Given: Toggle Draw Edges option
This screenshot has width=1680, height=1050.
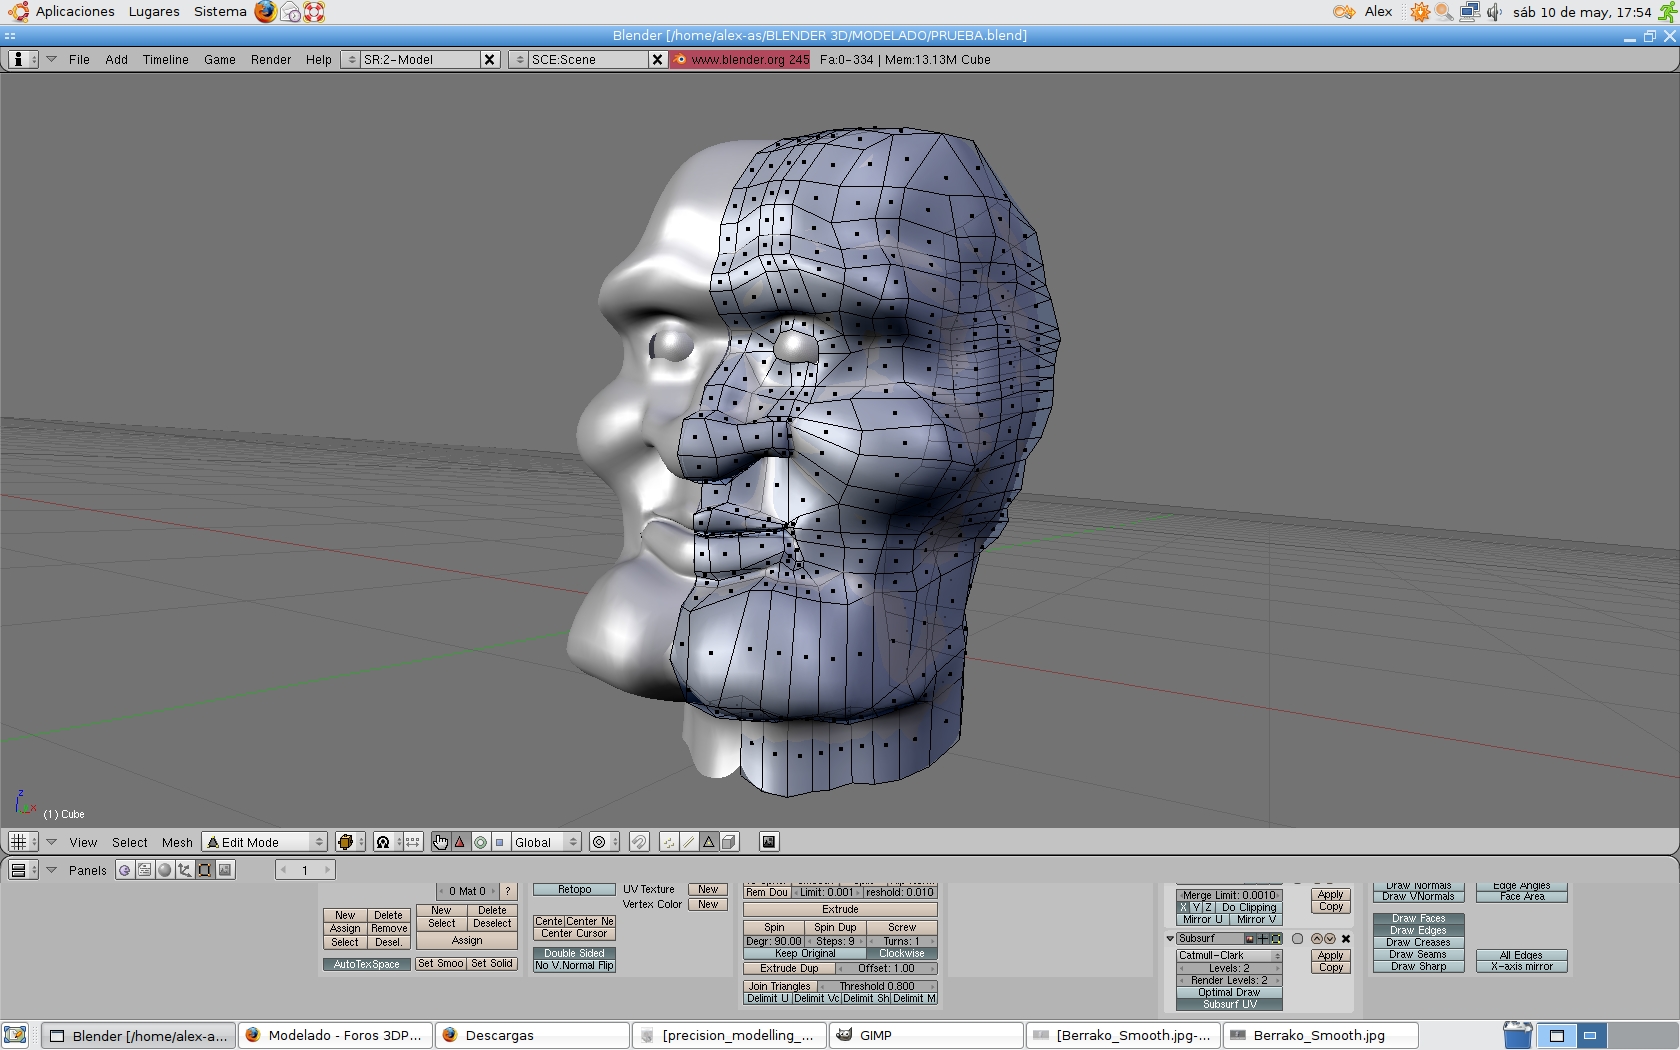Looking at the screenshot, I should pyautogui.click(x=1418, y=930).
